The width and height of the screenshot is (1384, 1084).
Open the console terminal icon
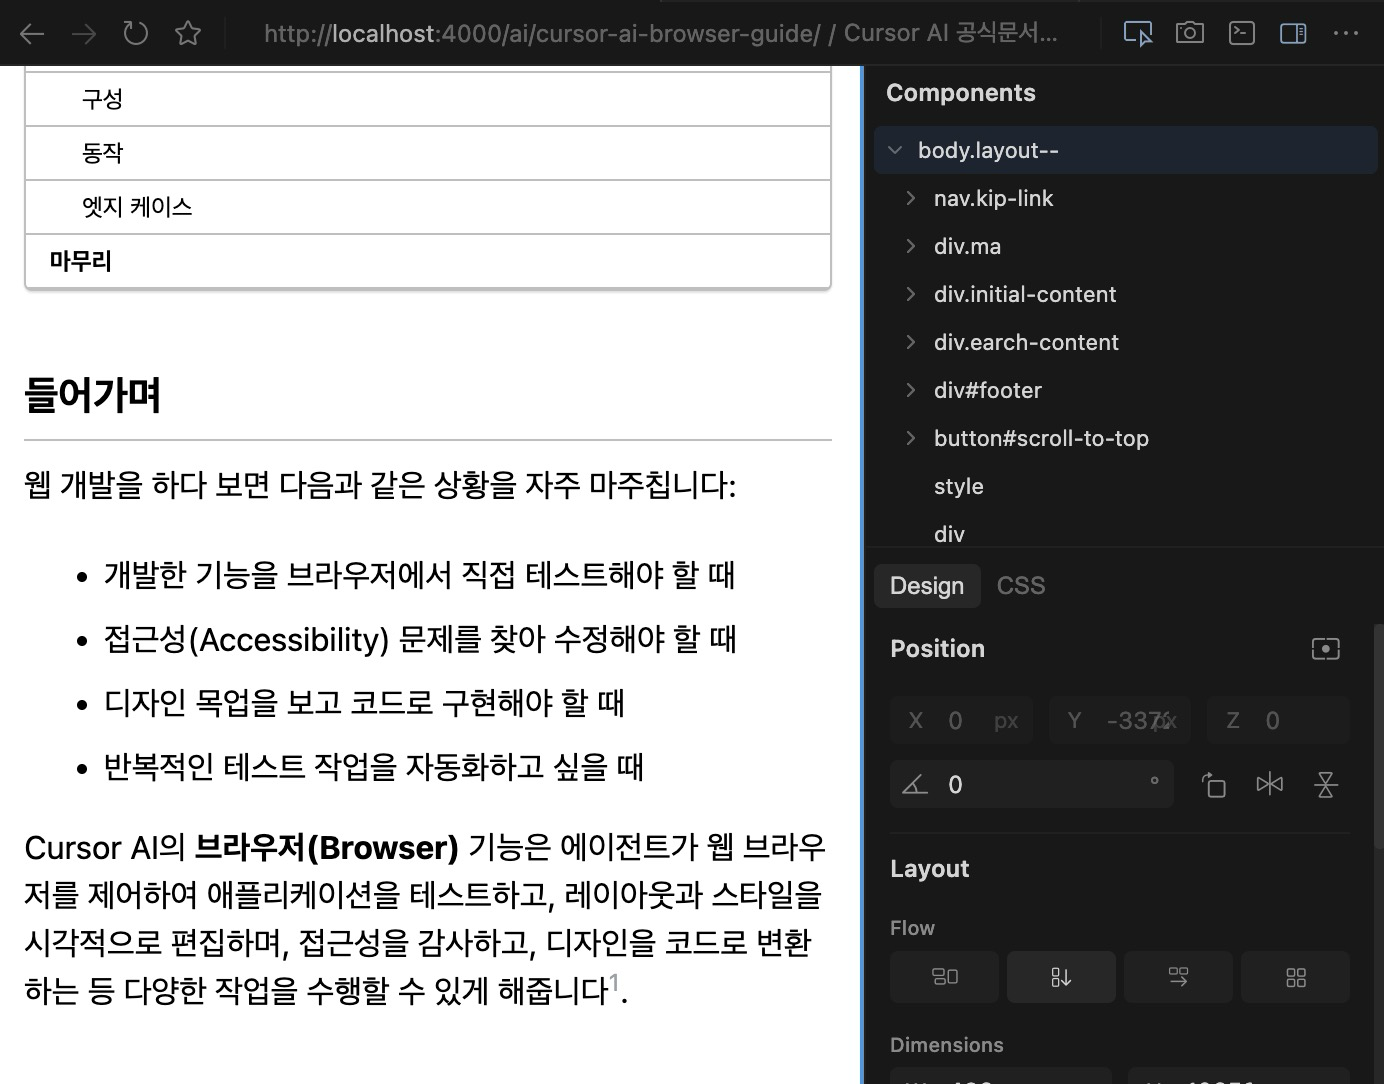point(1242,33)
